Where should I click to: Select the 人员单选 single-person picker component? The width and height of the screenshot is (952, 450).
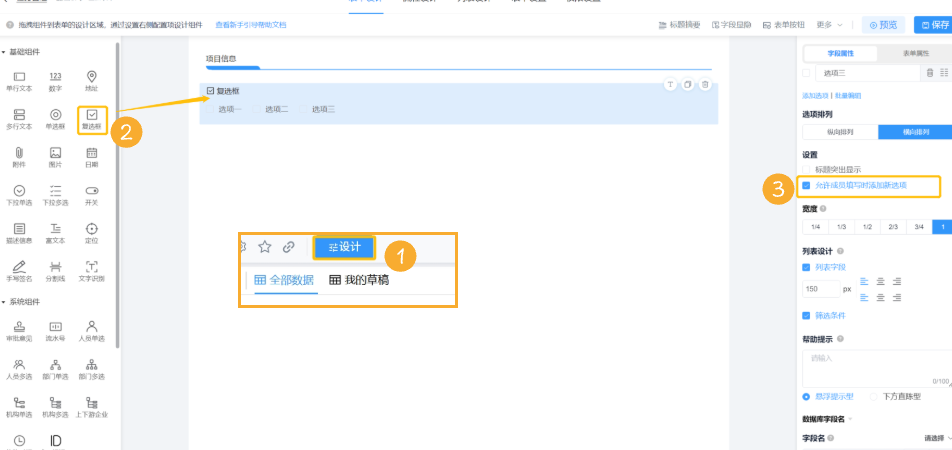pos(92,331)
